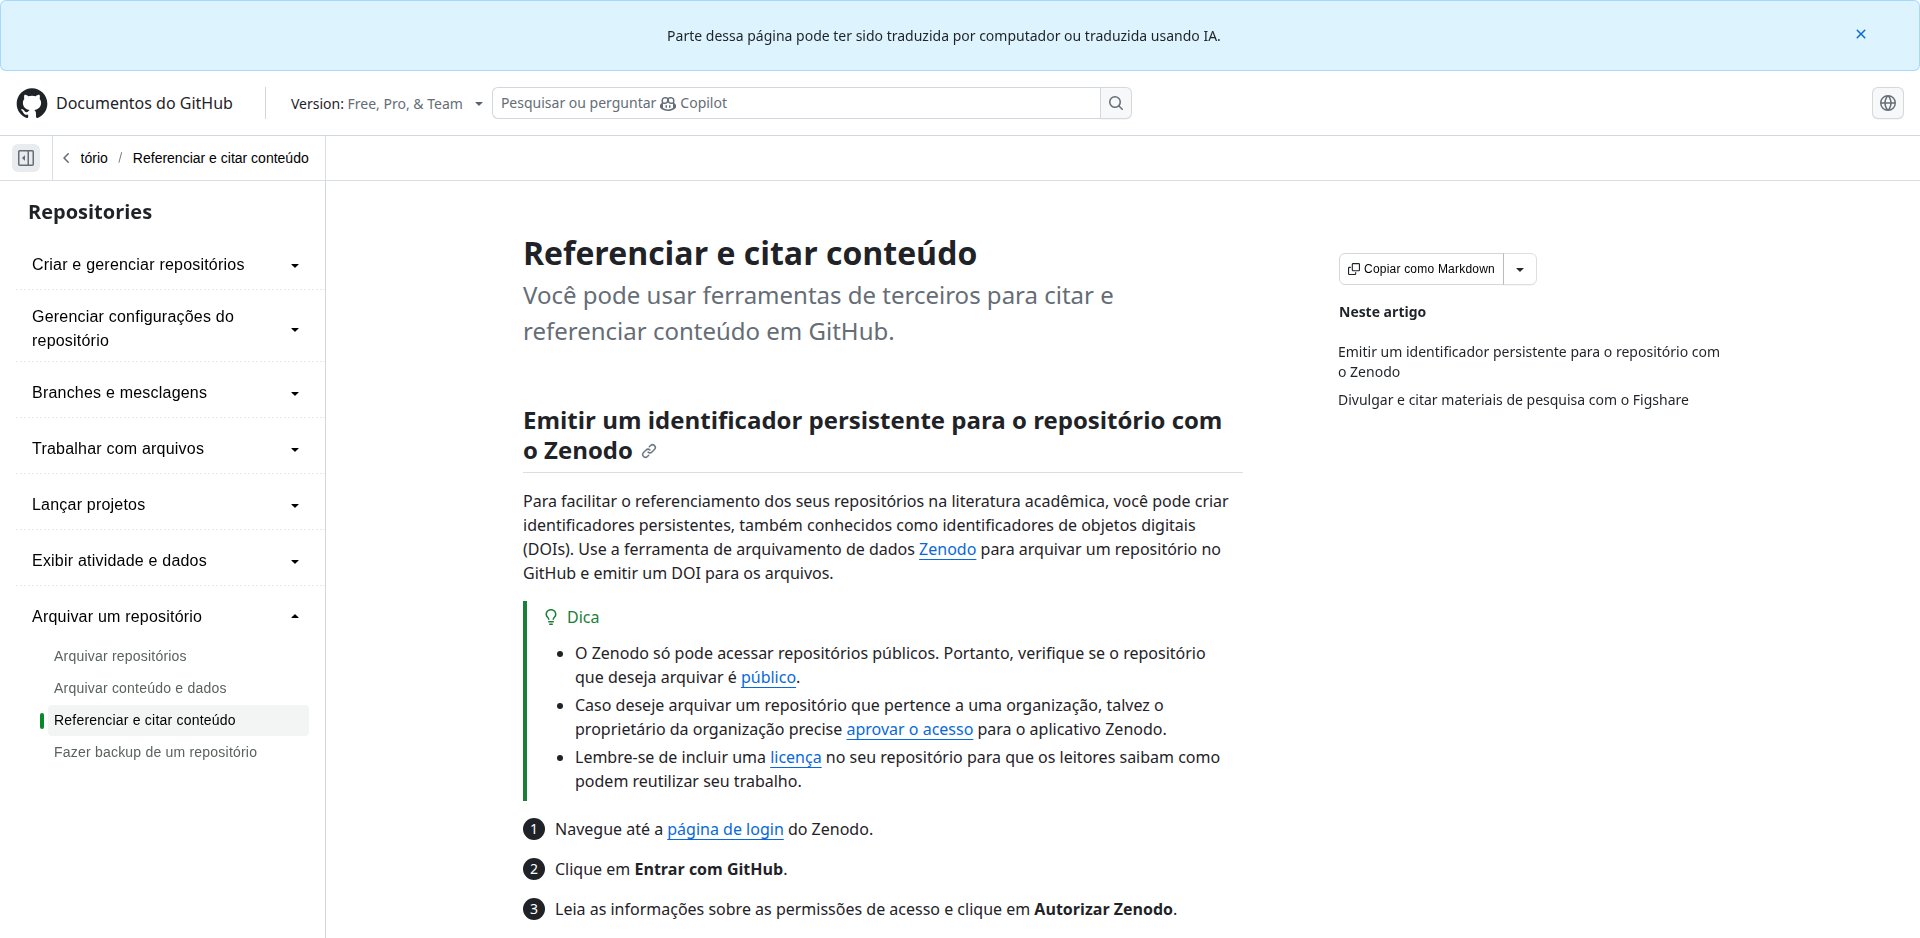1920x938 pixels.
Task: Click the breadcrumb back chevron
Action: (66, 158)
